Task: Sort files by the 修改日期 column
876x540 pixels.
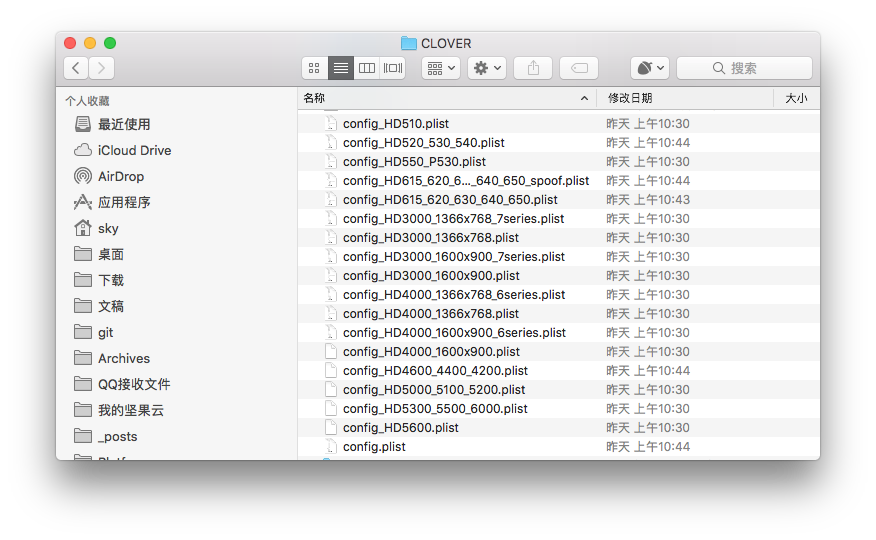Action: tap(685, 98)
